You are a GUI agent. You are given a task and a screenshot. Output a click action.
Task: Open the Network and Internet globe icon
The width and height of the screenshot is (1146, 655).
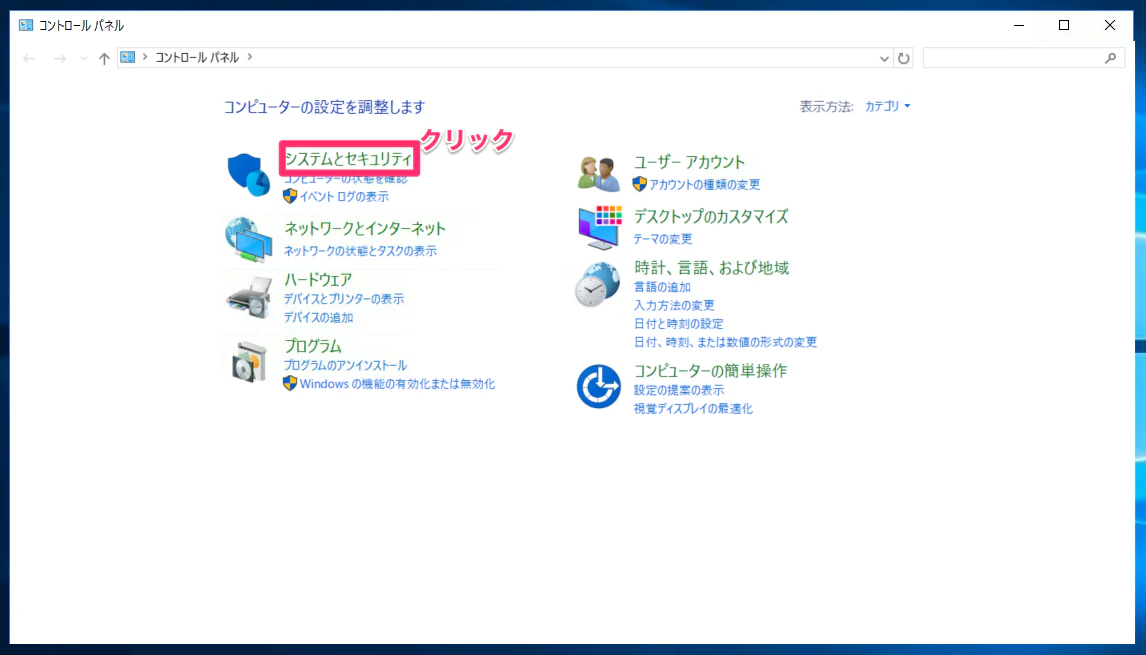(248, 239)
